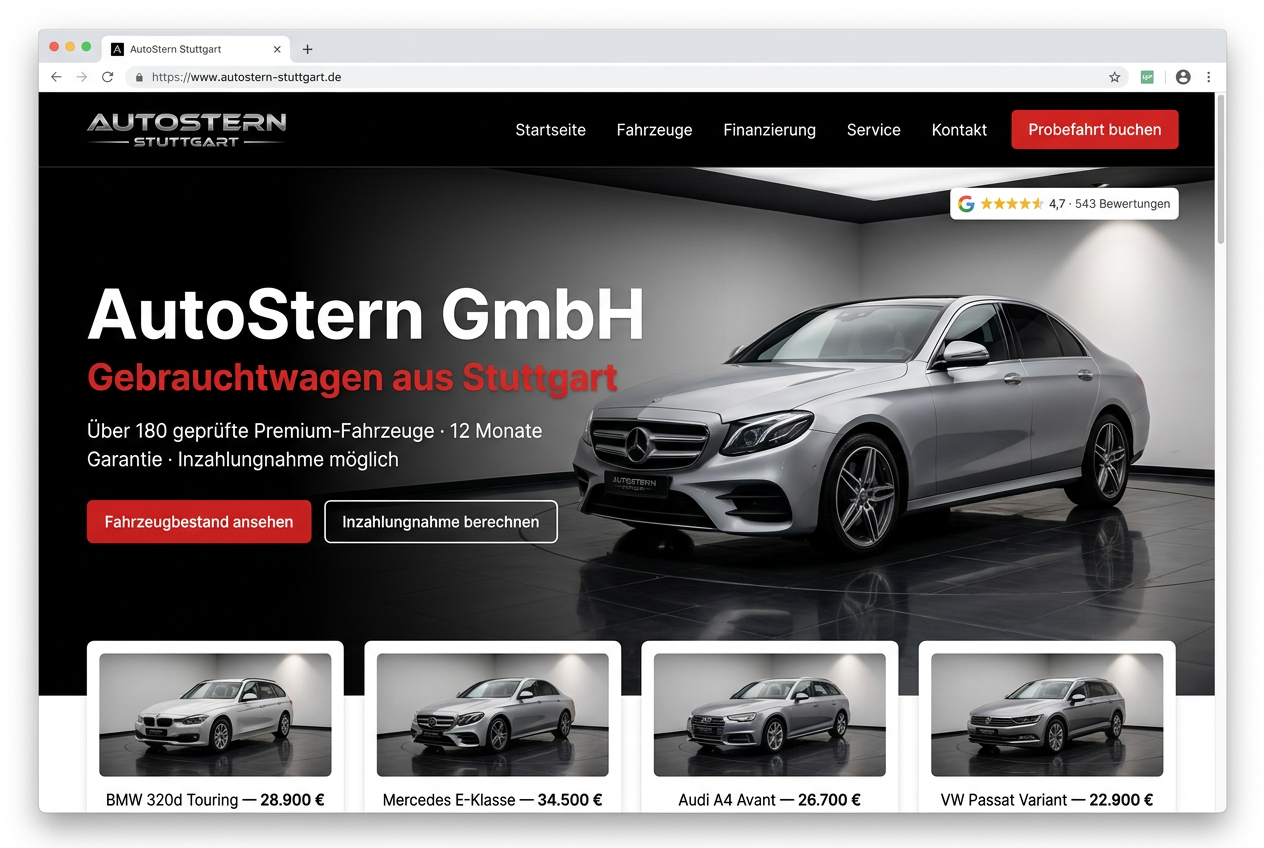The height and width of the screenshot is (848, 1264).
Task: Click the padlock icon in the address bar
Action: click(139, 77)
